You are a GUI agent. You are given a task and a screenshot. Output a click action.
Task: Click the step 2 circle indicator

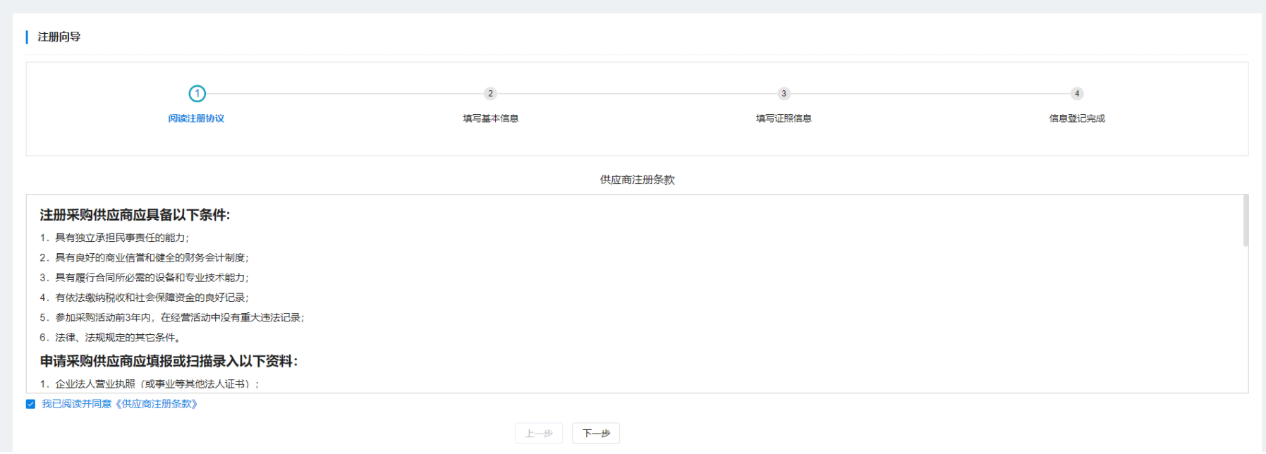point(490,93)
